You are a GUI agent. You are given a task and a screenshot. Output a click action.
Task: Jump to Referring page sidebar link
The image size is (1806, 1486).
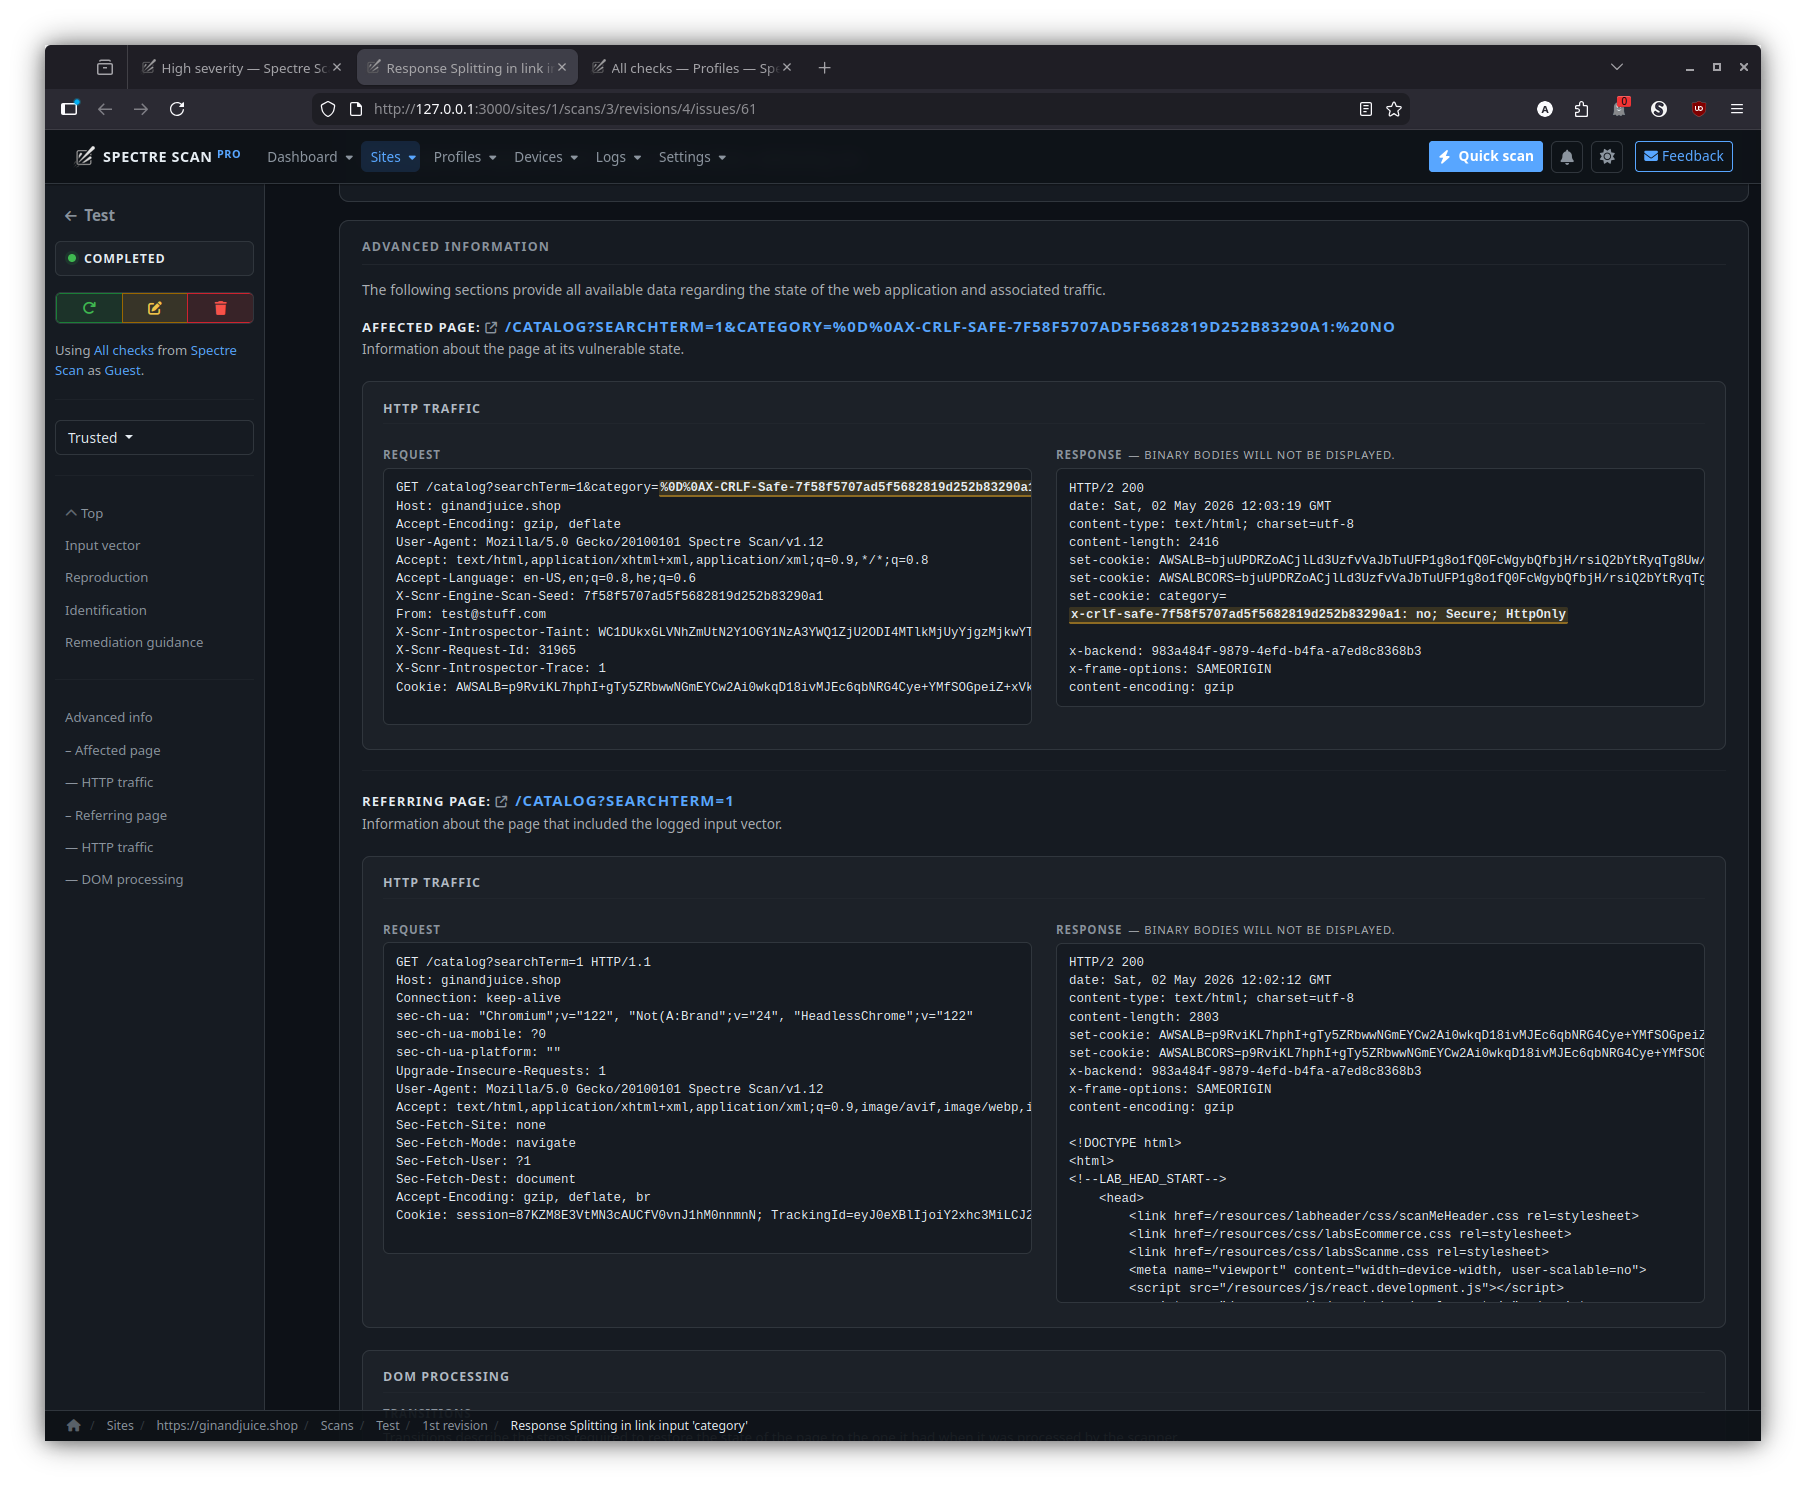pyautogui.click(x=116, y=815)
